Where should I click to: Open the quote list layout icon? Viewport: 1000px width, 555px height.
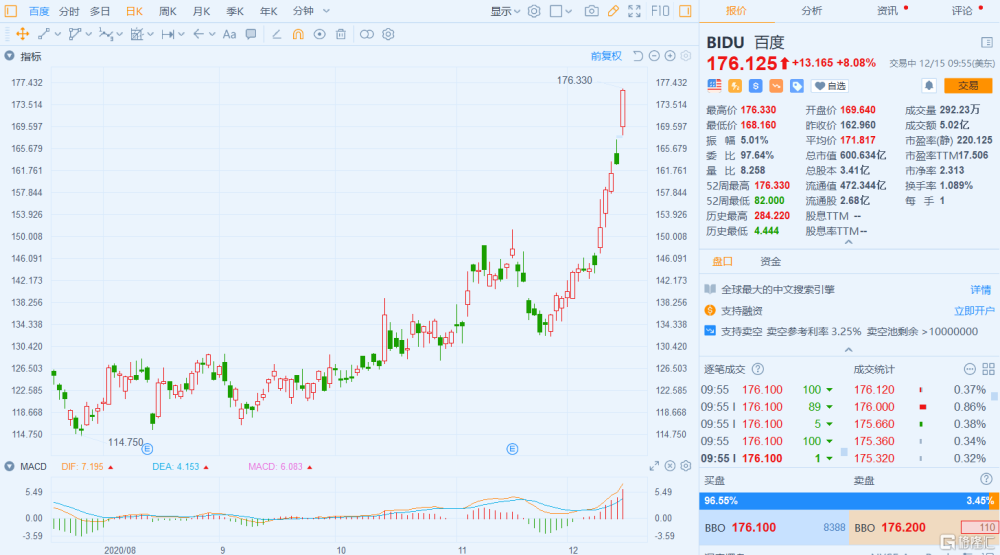click(x=987, y=43)
